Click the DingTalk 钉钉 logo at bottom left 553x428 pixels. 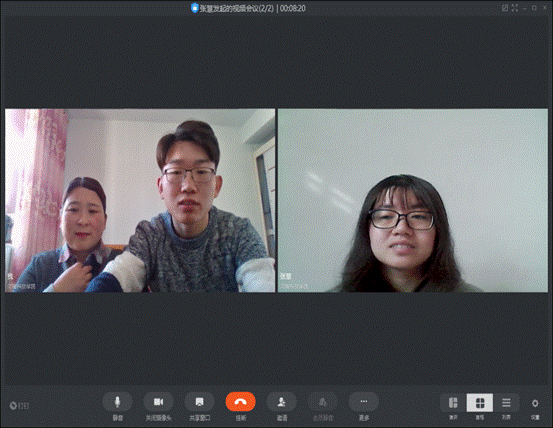(x=19, y=405)
